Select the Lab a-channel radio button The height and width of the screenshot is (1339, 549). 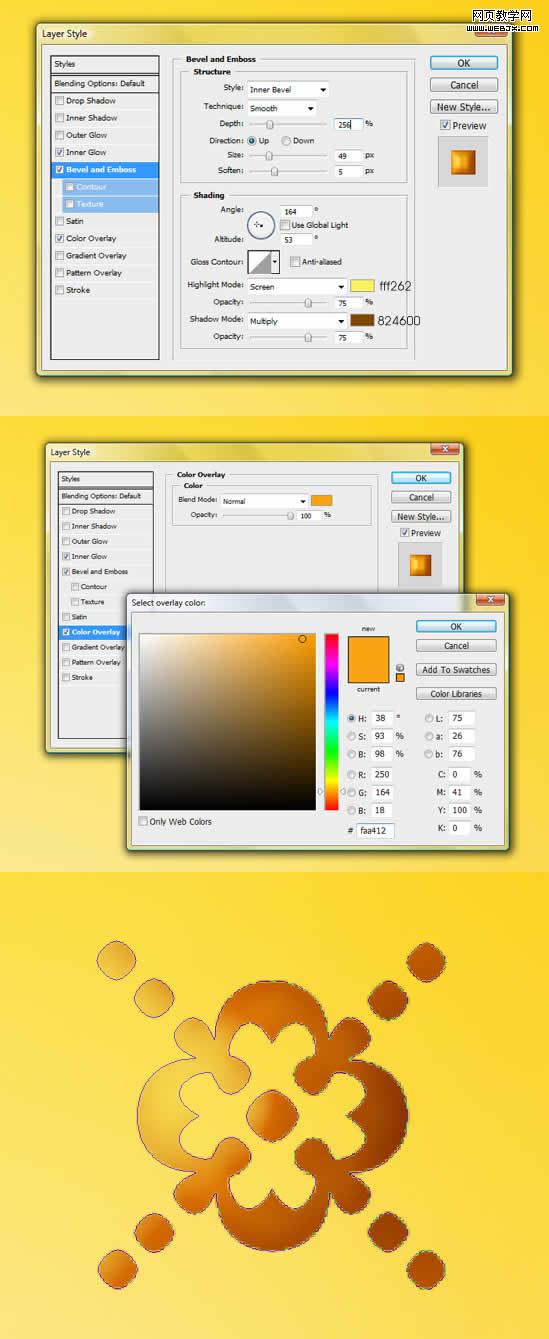429,736
